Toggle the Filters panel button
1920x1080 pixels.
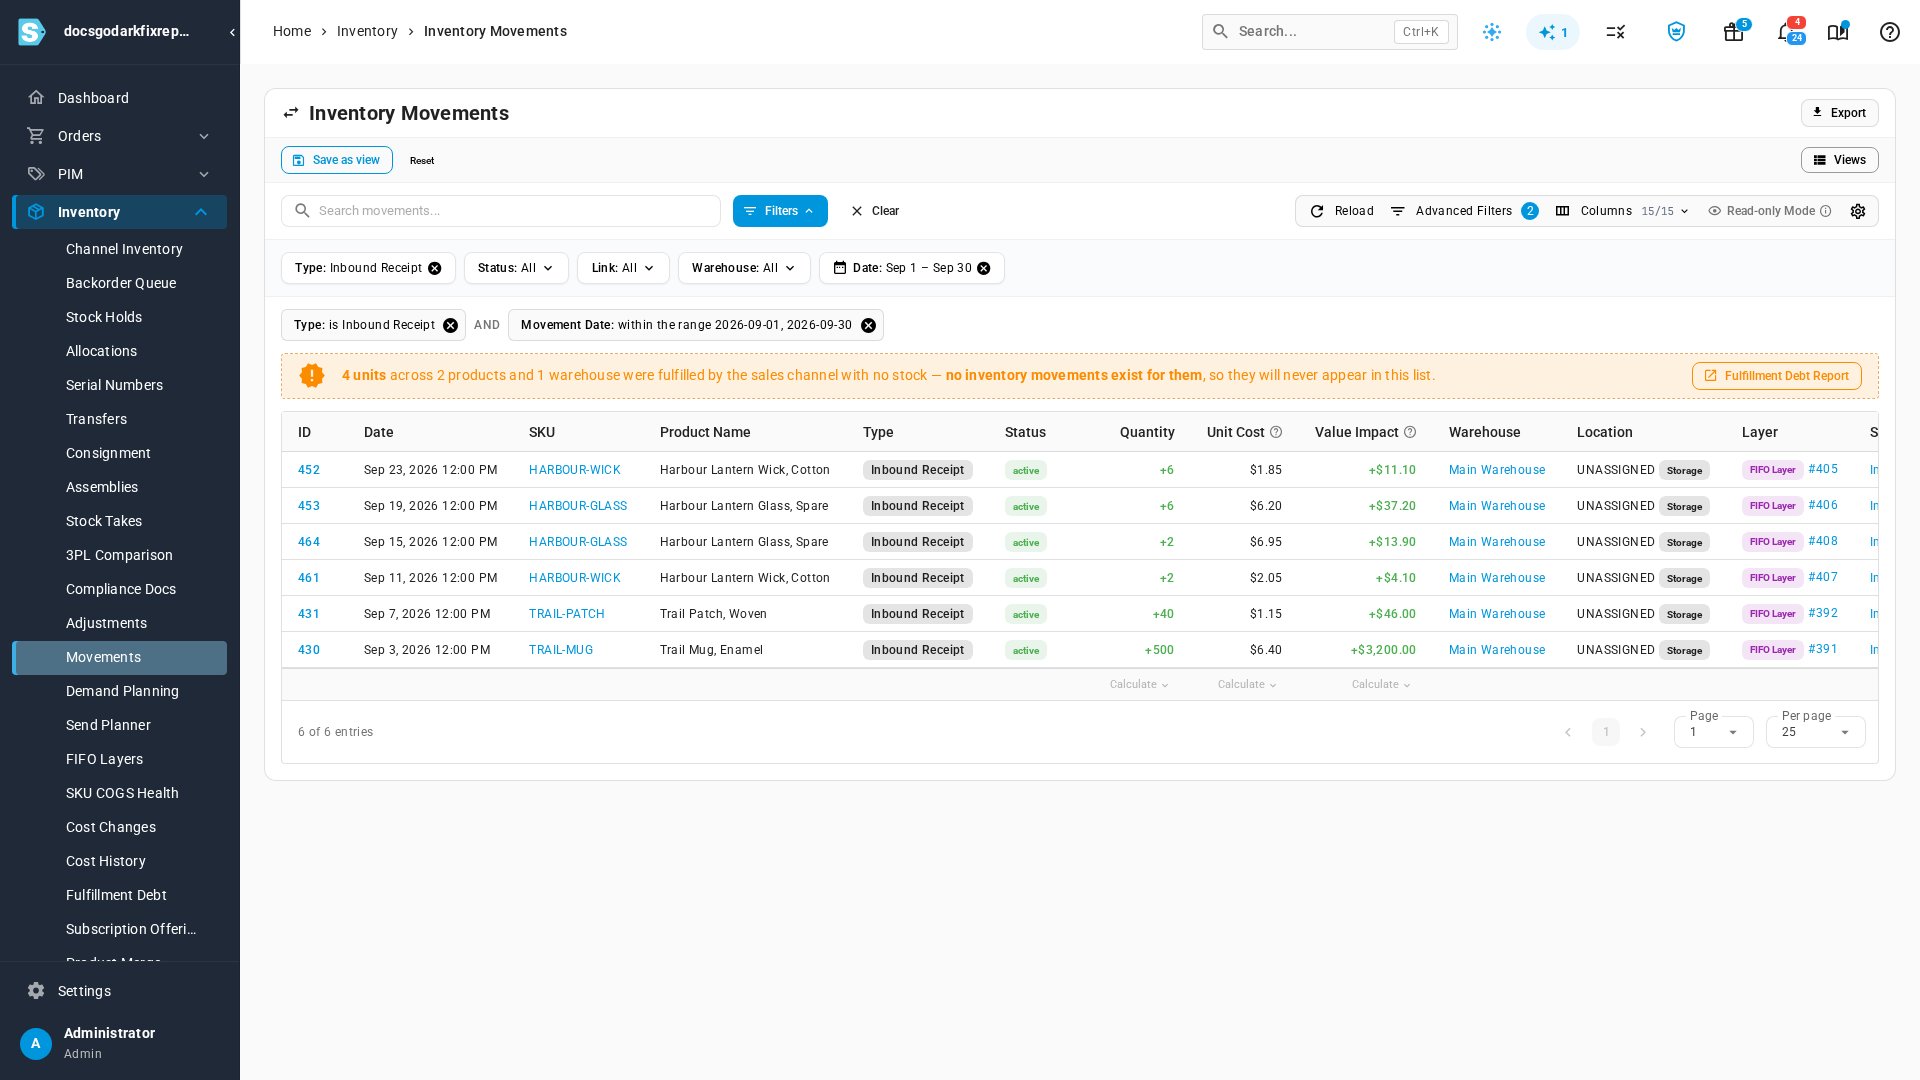point(780,211)
